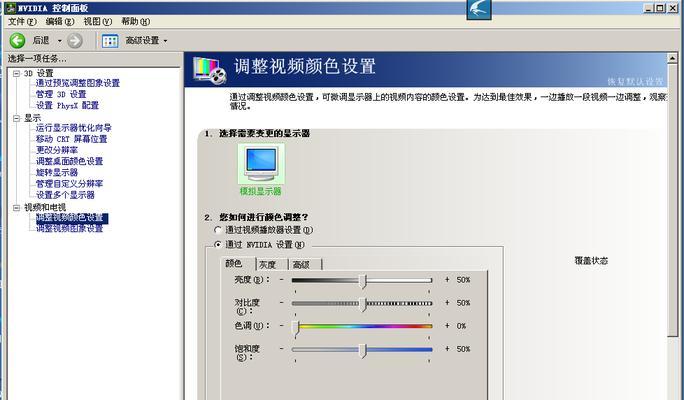Collapse the 3D 设置 tree node

[17, 73]
